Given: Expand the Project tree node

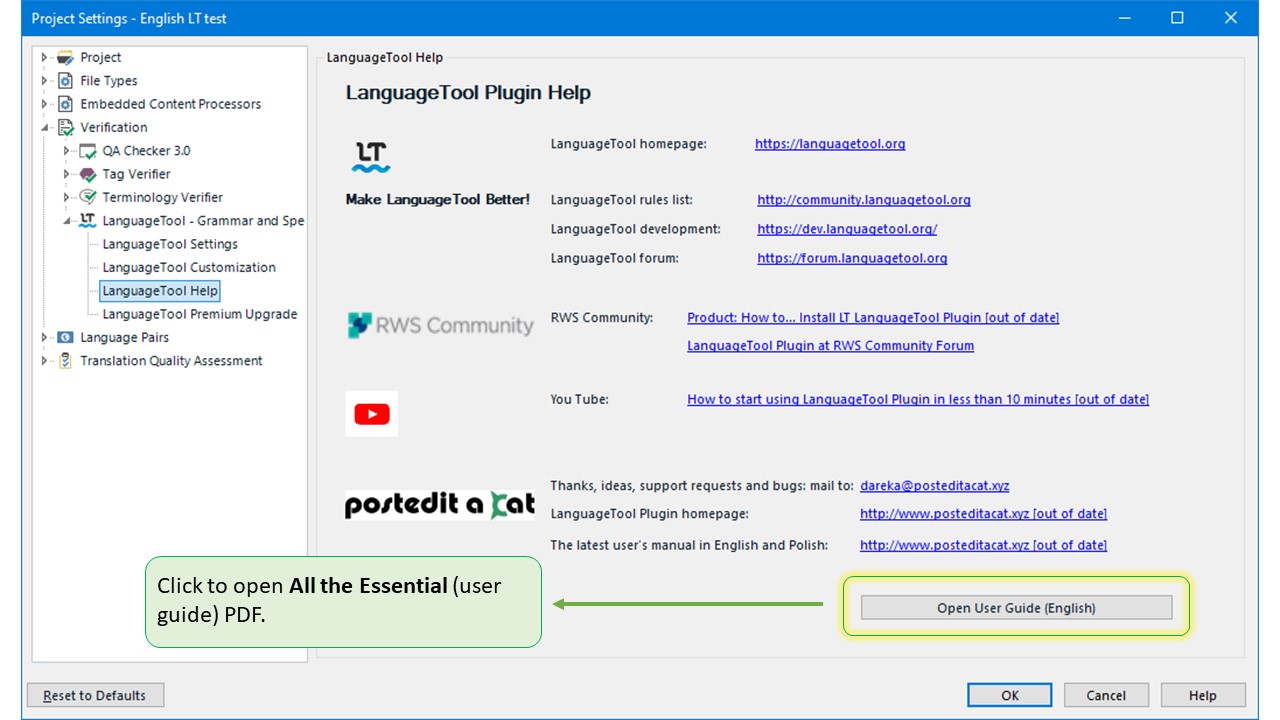Looking at the screenshot, I should tap(45, 58).
